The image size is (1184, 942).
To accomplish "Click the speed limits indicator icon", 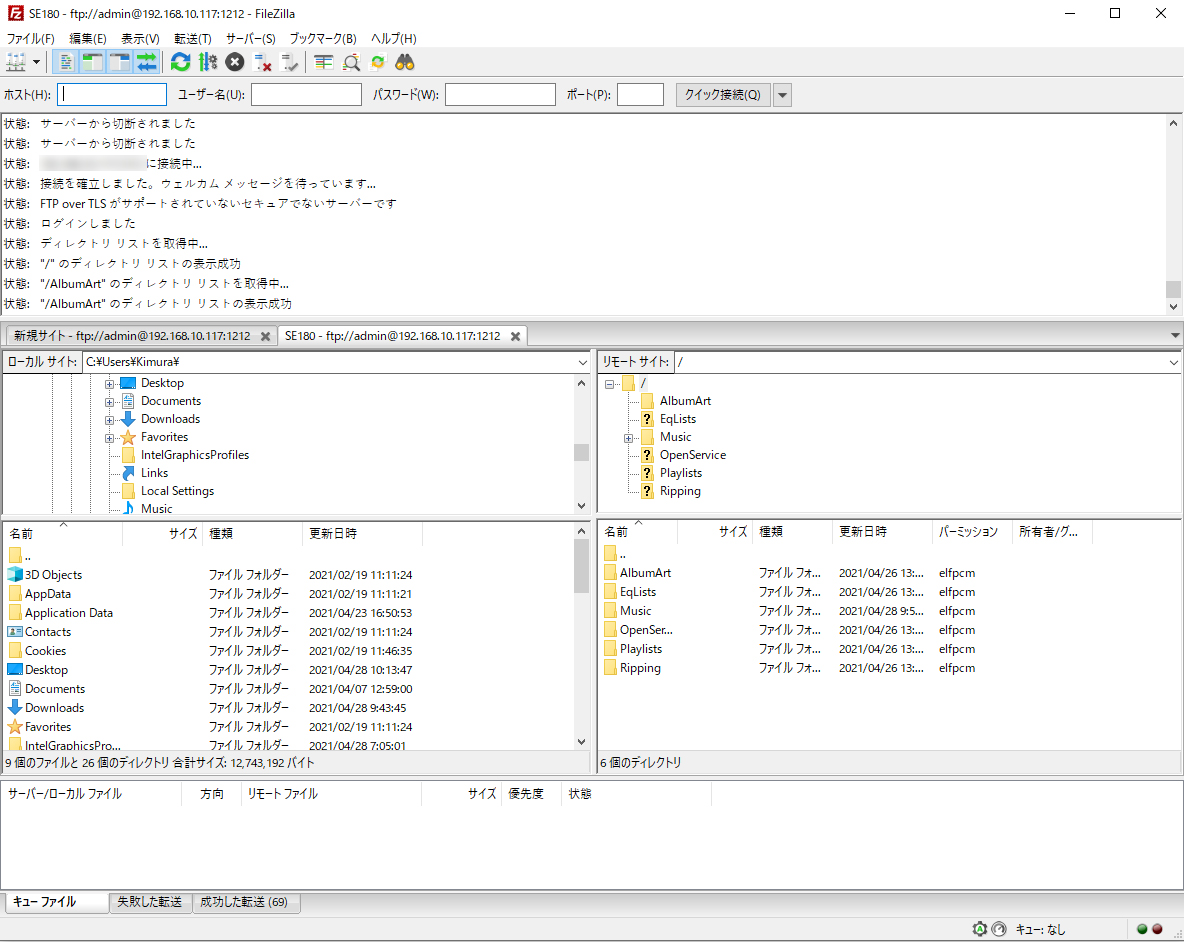I will pyautogui.click(x=999, y=929).
